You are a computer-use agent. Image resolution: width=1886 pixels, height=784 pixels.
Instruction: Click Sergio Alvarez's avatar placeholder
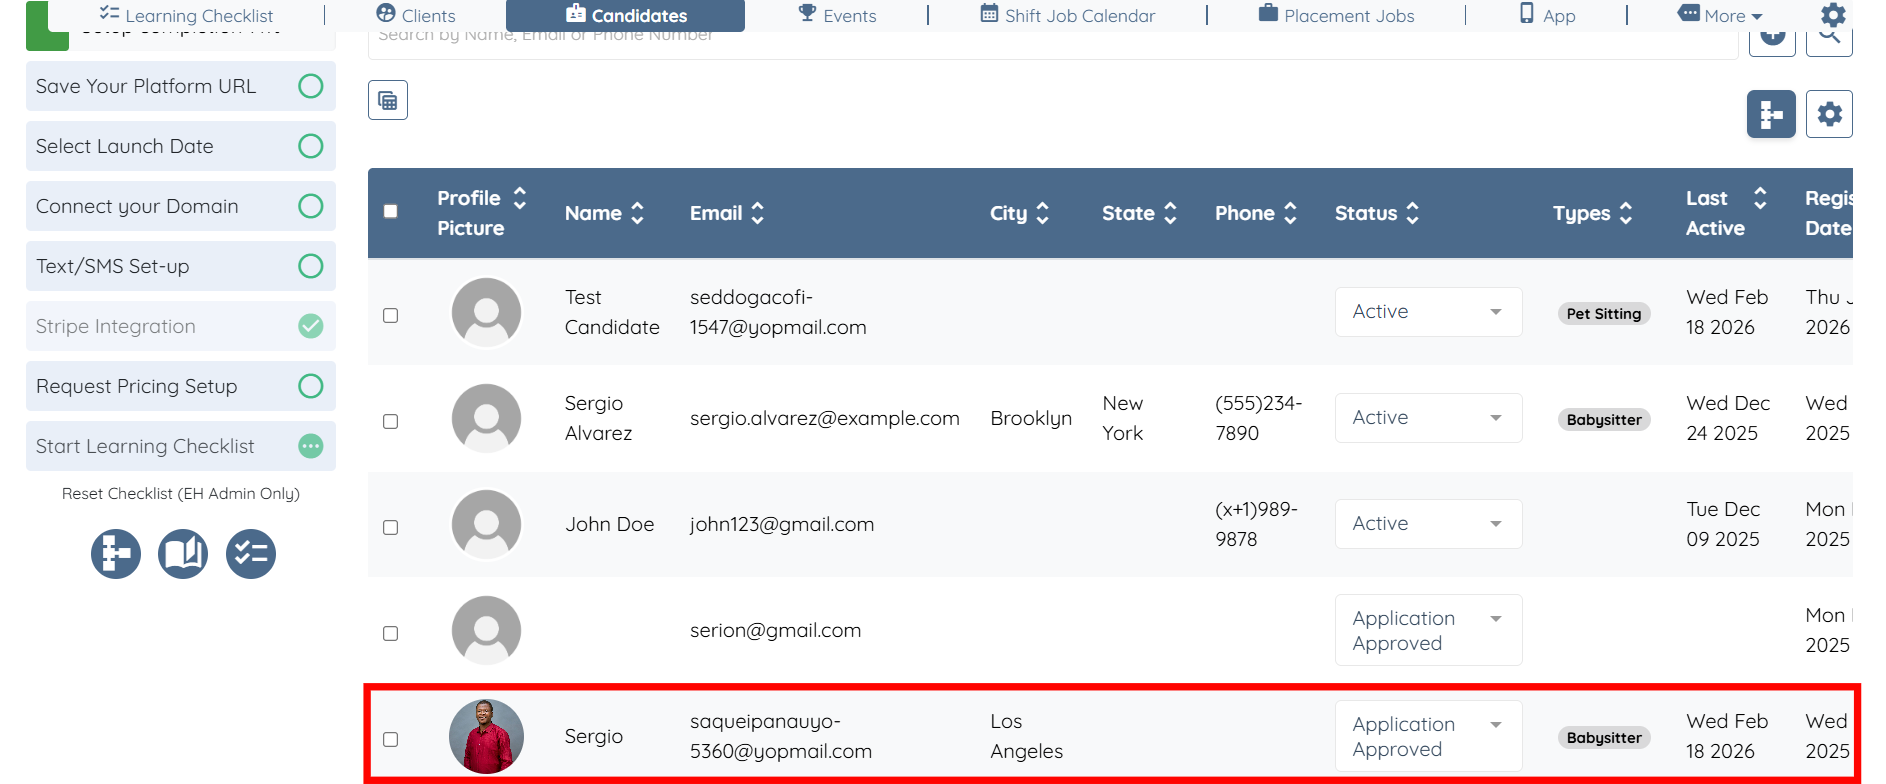486,418
